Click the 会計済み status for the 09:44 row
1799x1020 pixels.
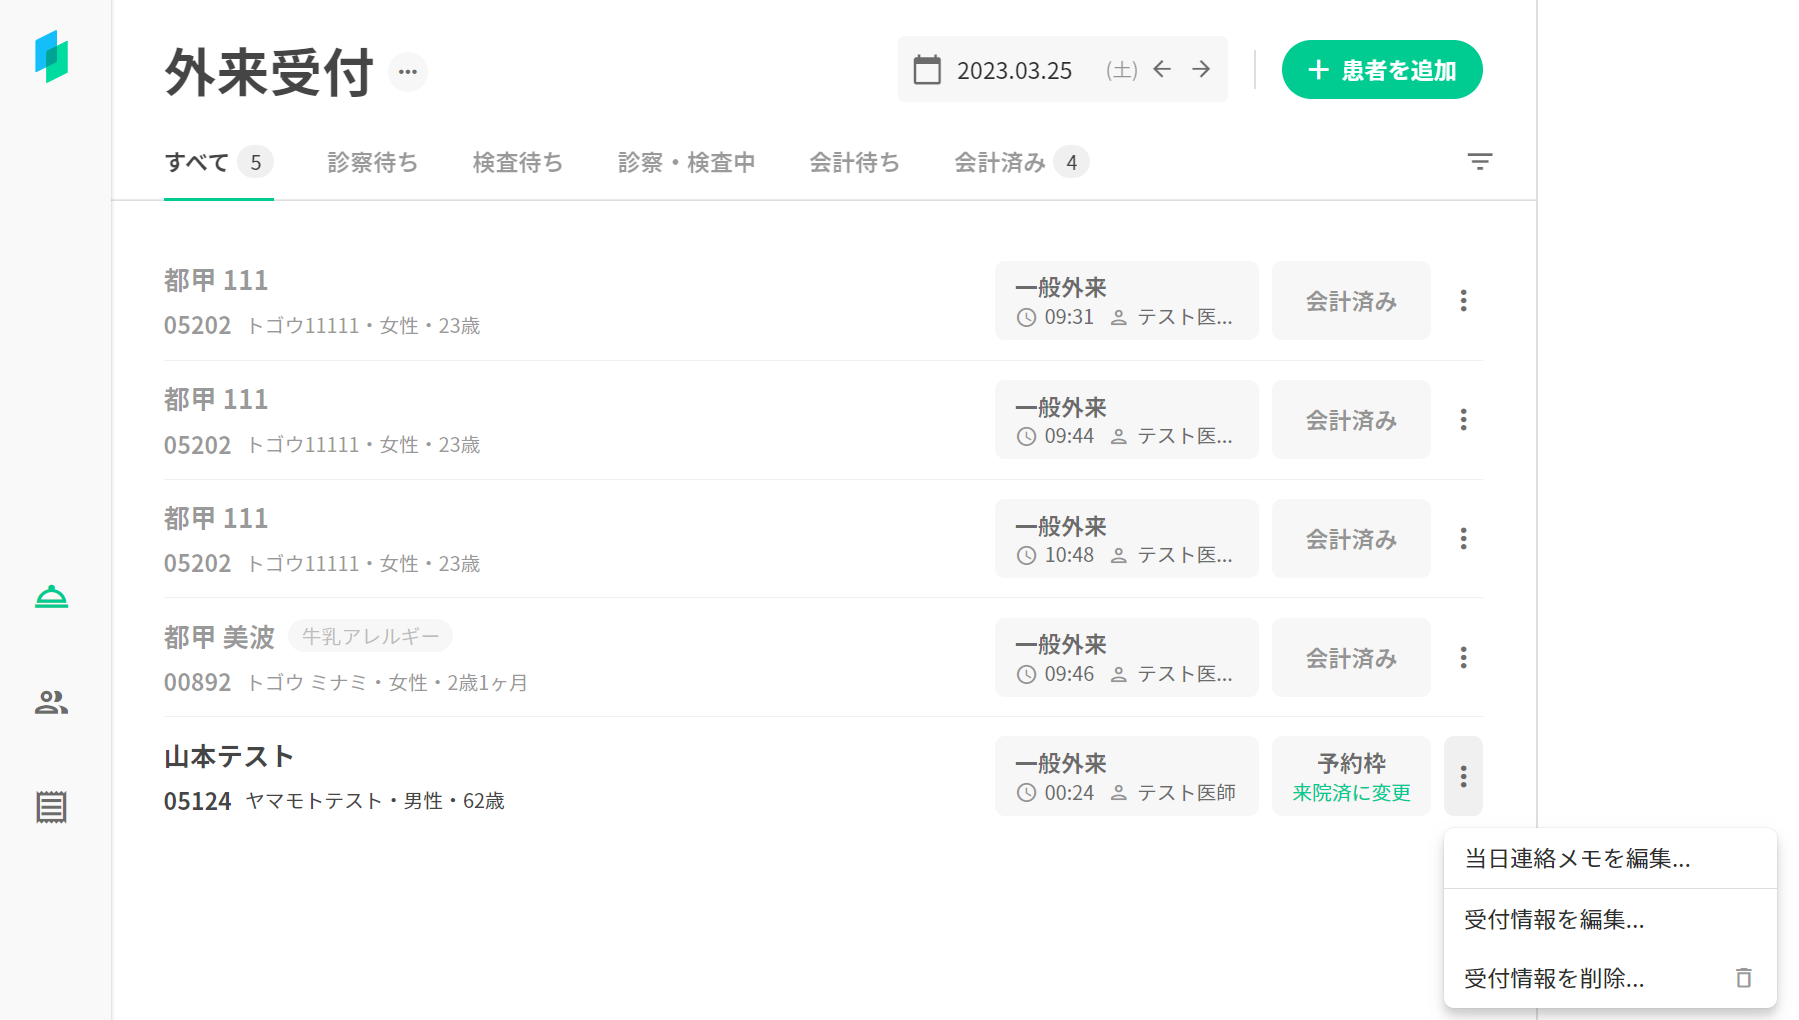click(x=1351, y=420)
